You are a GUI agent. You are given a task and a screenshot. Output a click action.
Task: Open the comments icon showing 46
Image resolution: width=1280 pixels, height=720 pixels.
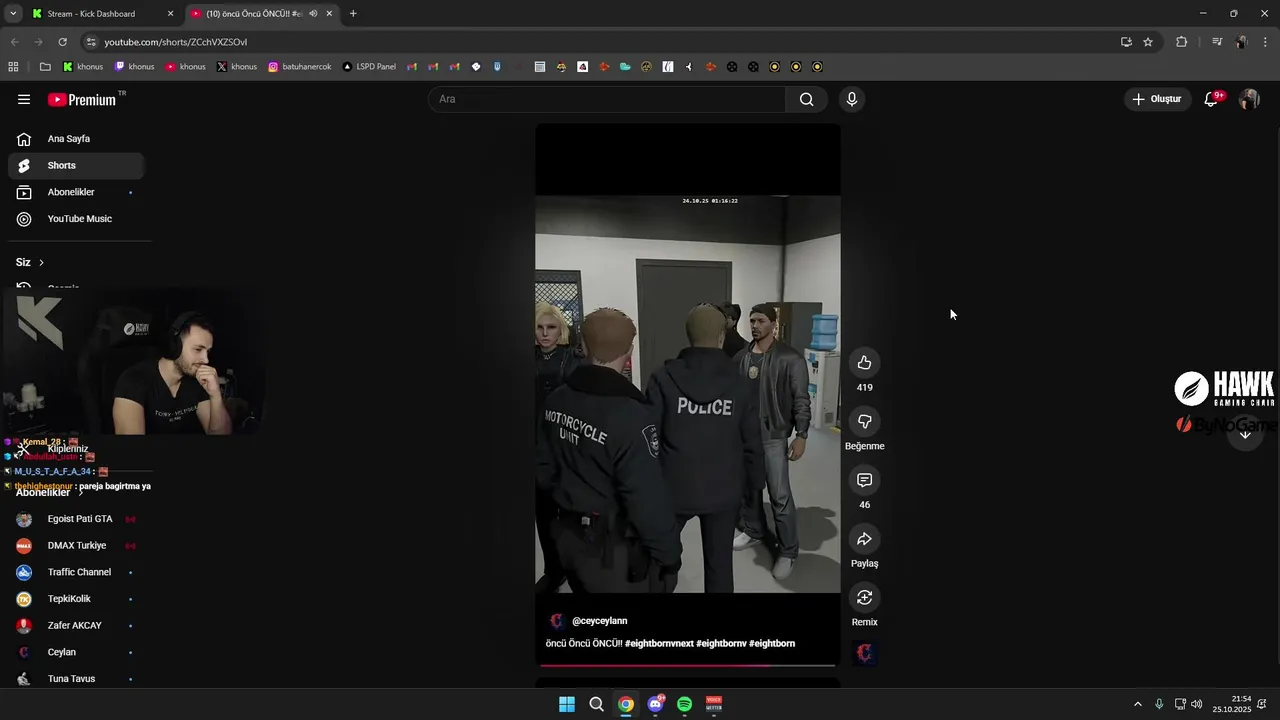[864, 480]
